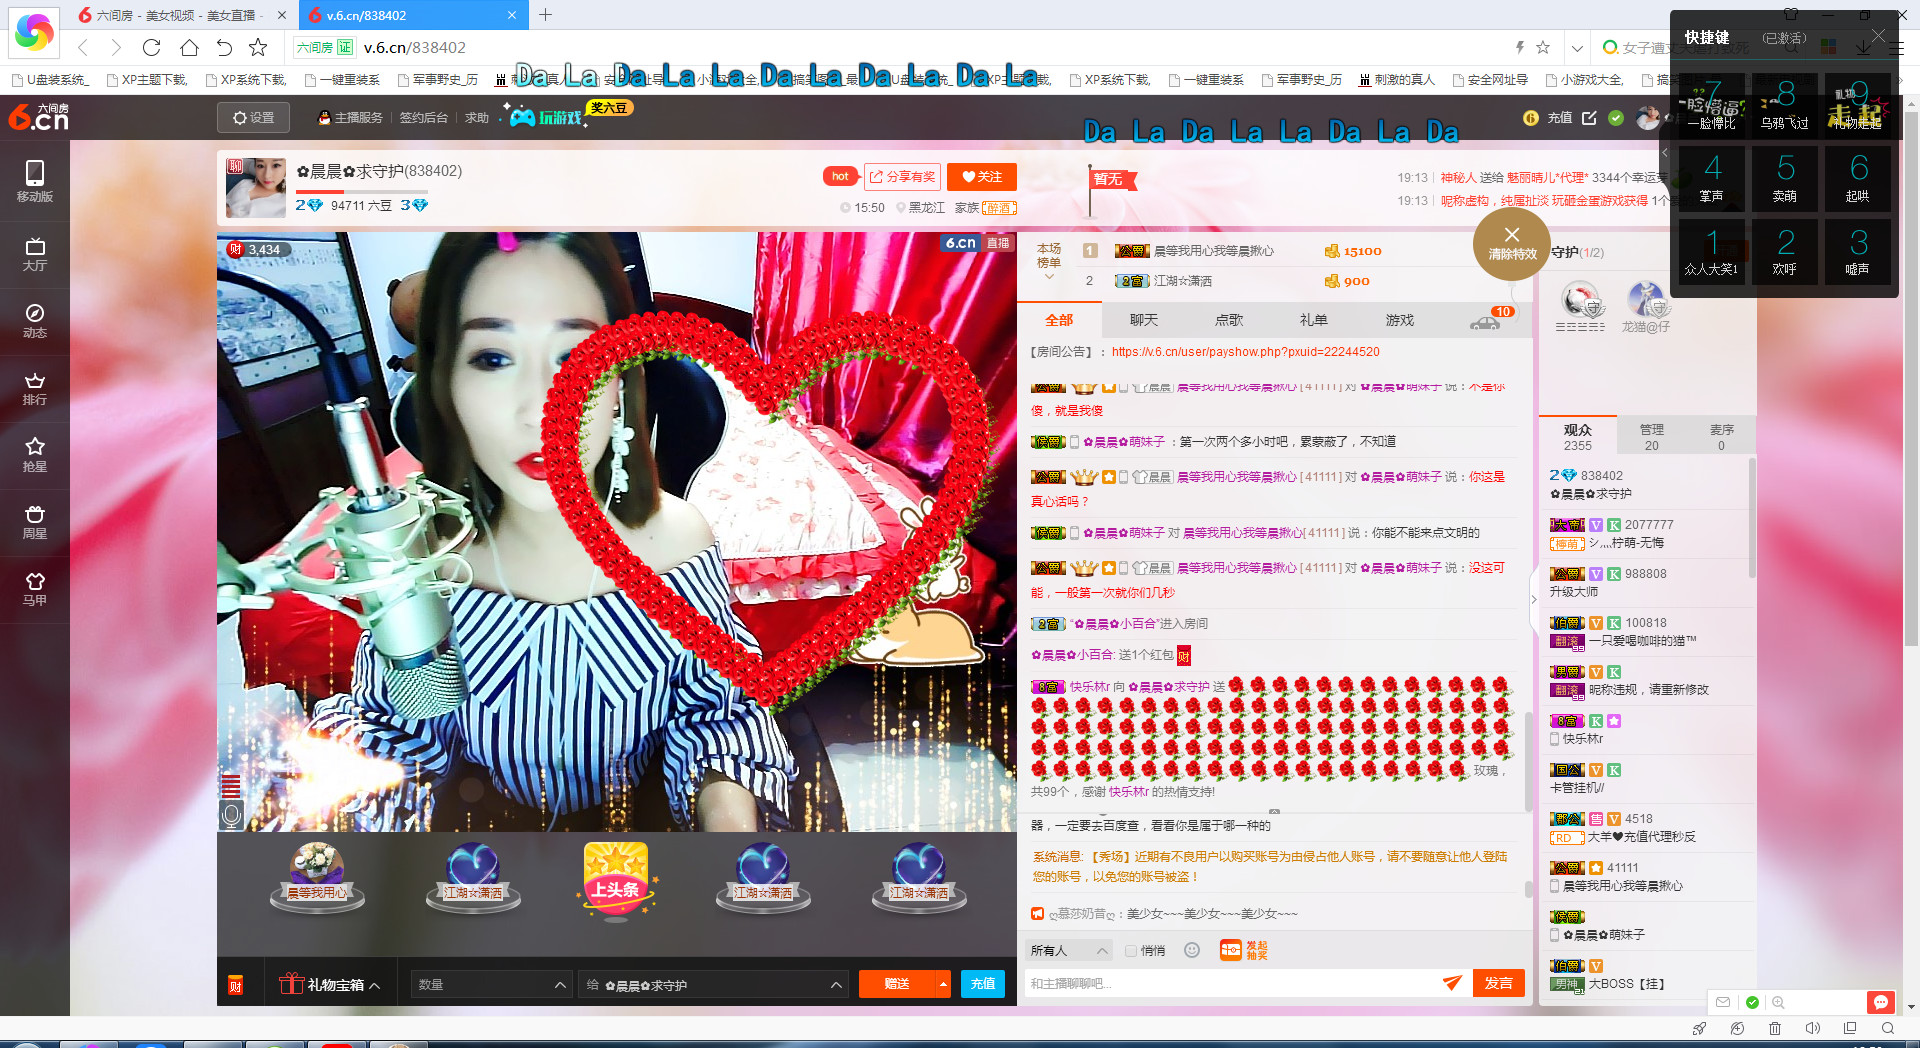The image size is (1920, 1048).
Task: Open the 数量 quantity dropdown
Action: 492,984
